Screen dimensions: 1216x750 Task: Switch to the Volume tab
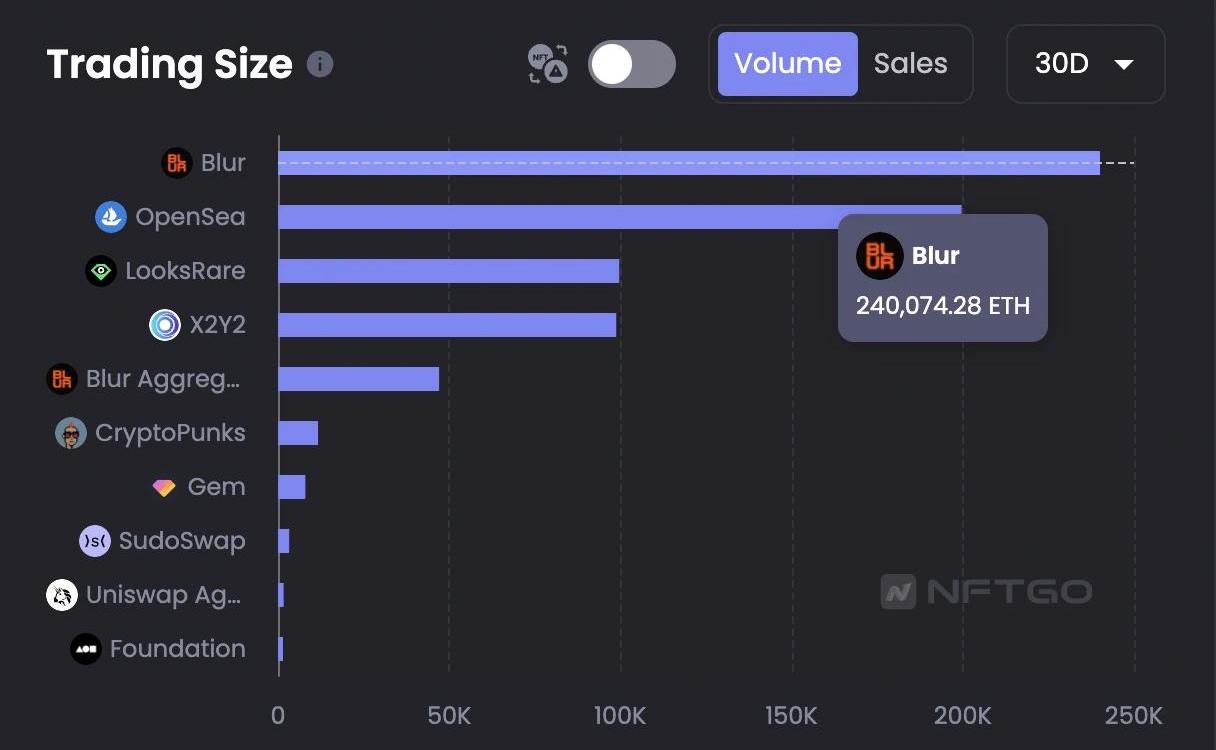pos(787,64)
